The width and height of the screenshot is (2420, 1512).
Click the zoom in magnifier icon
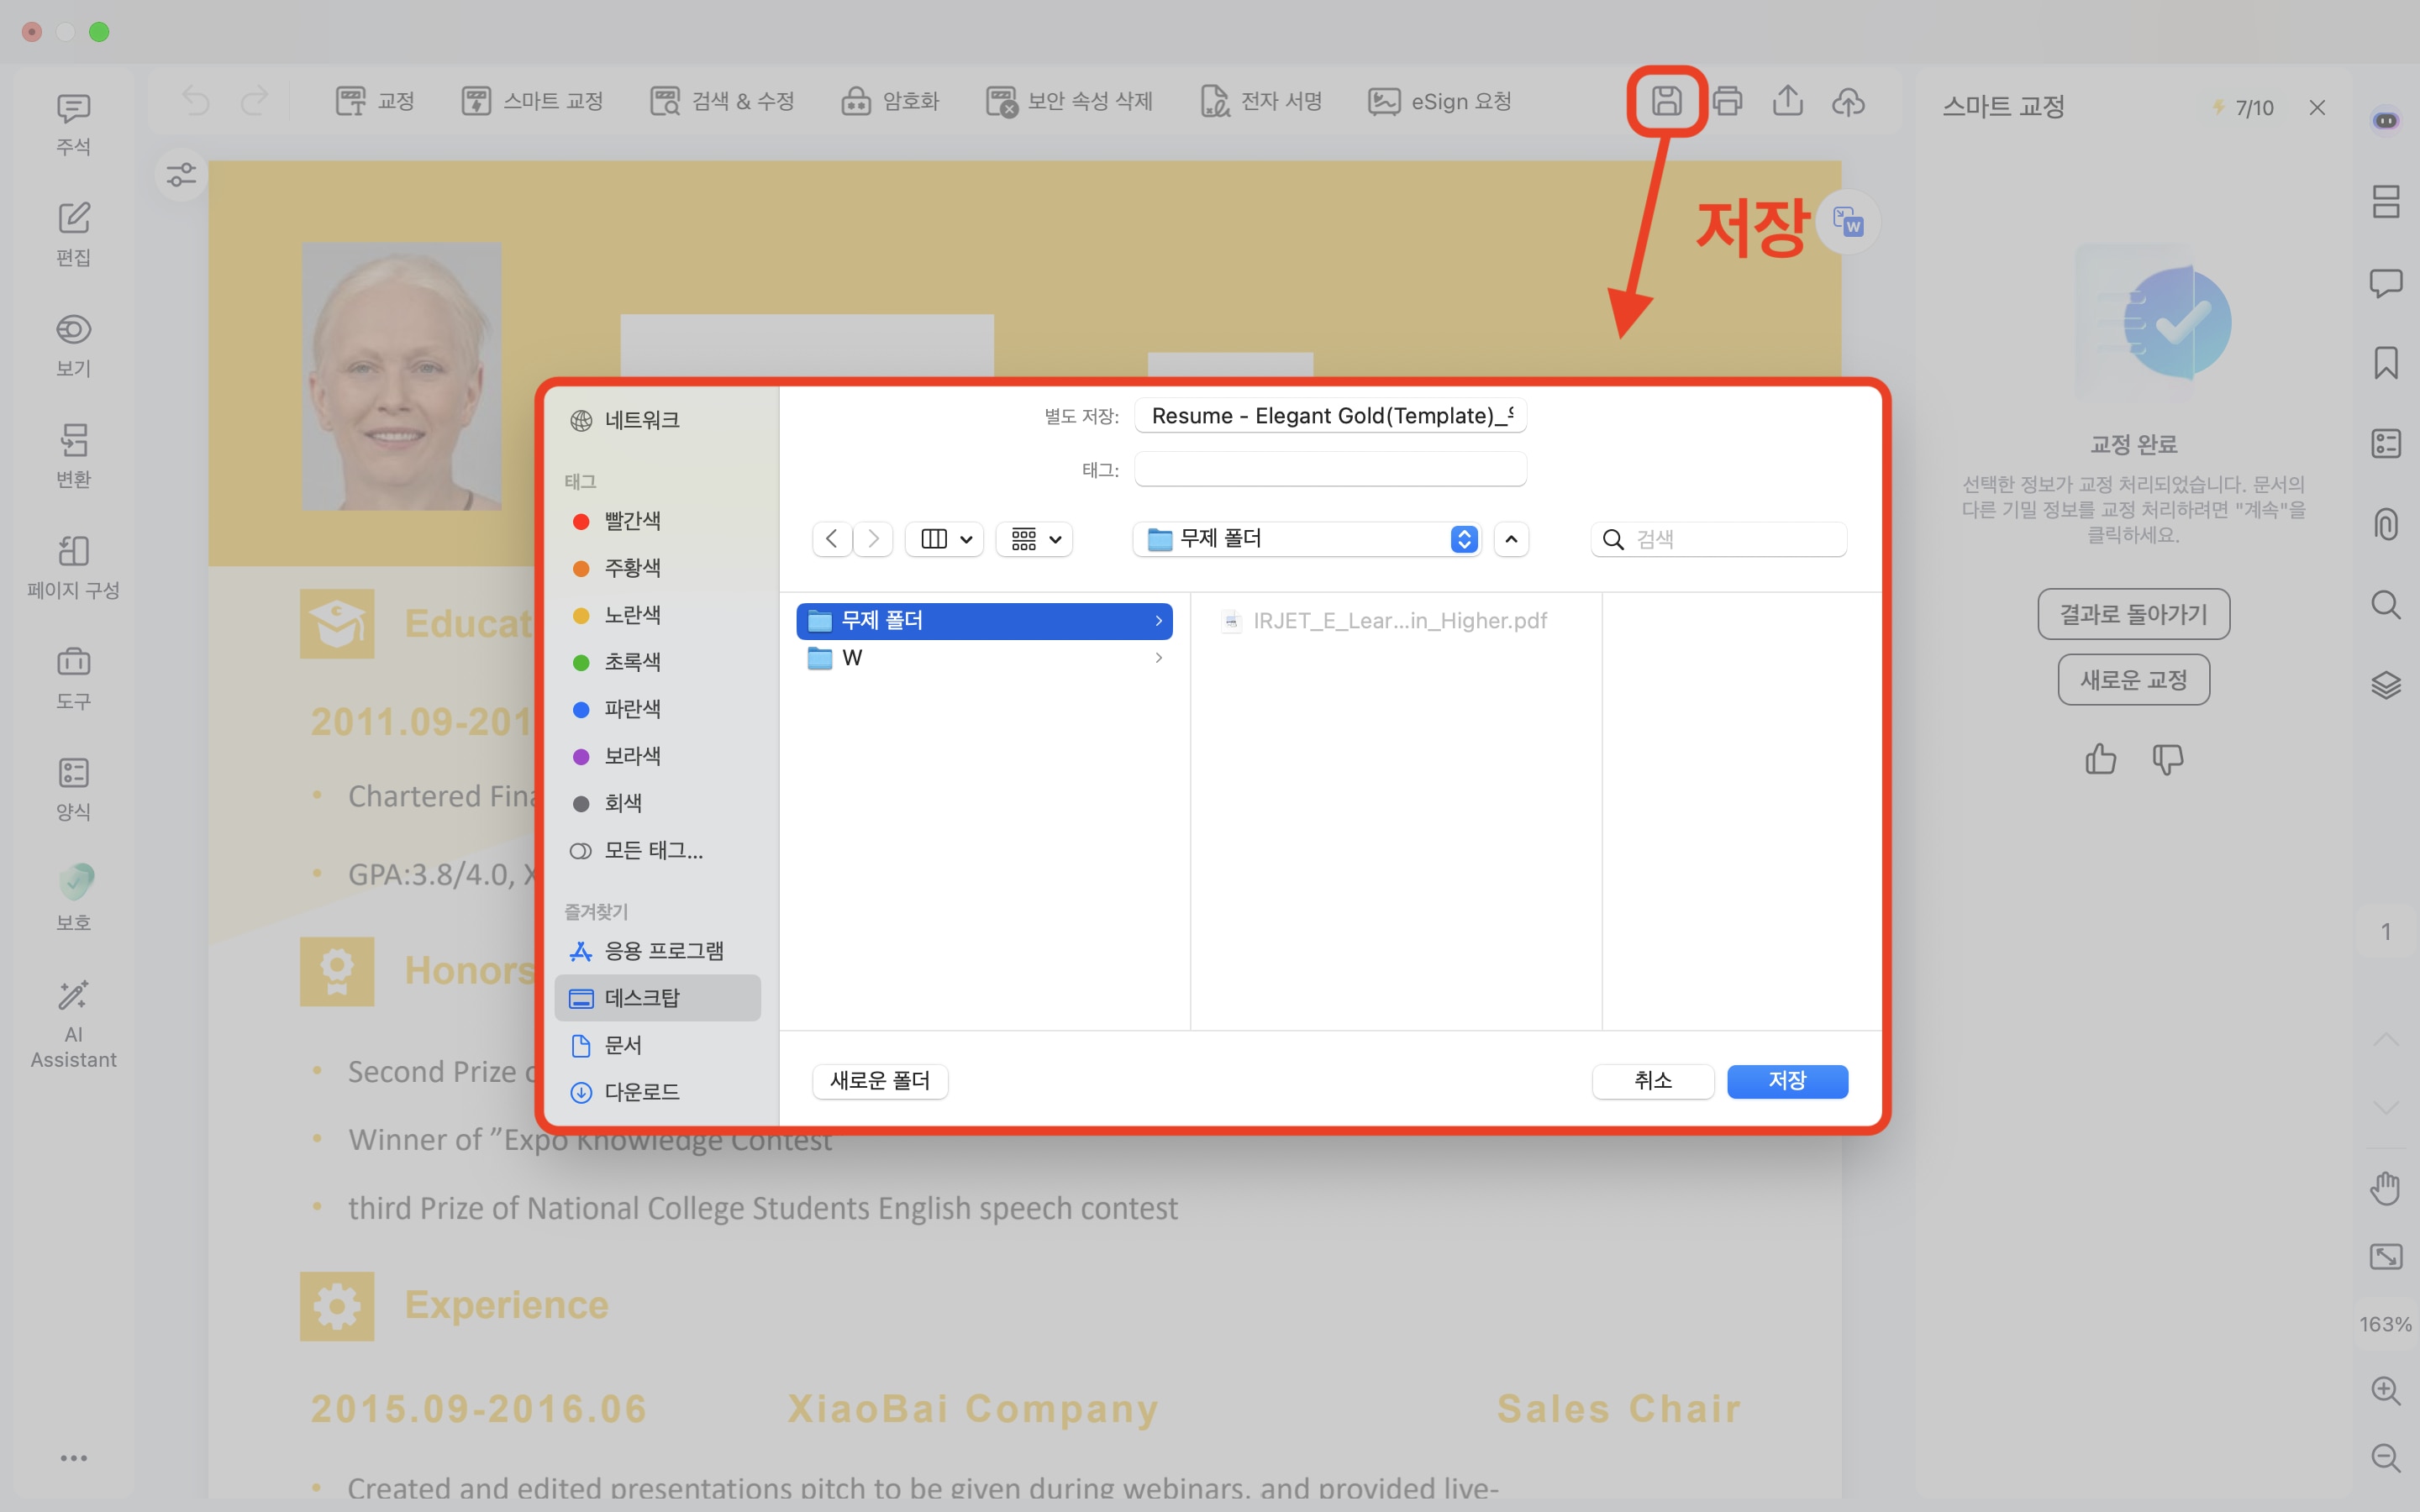click(x=2386, y=1390)
